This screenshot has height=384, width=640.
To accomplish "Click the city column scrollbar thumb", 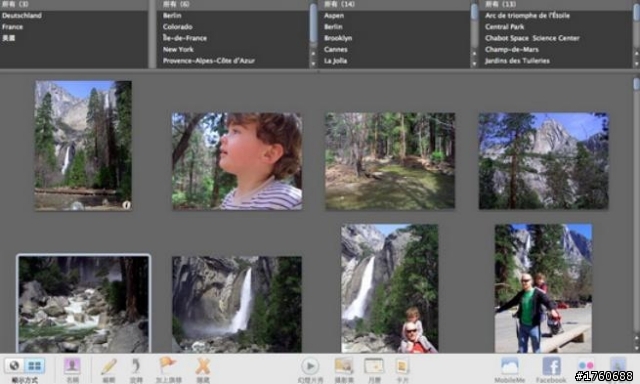I will 474,11.
